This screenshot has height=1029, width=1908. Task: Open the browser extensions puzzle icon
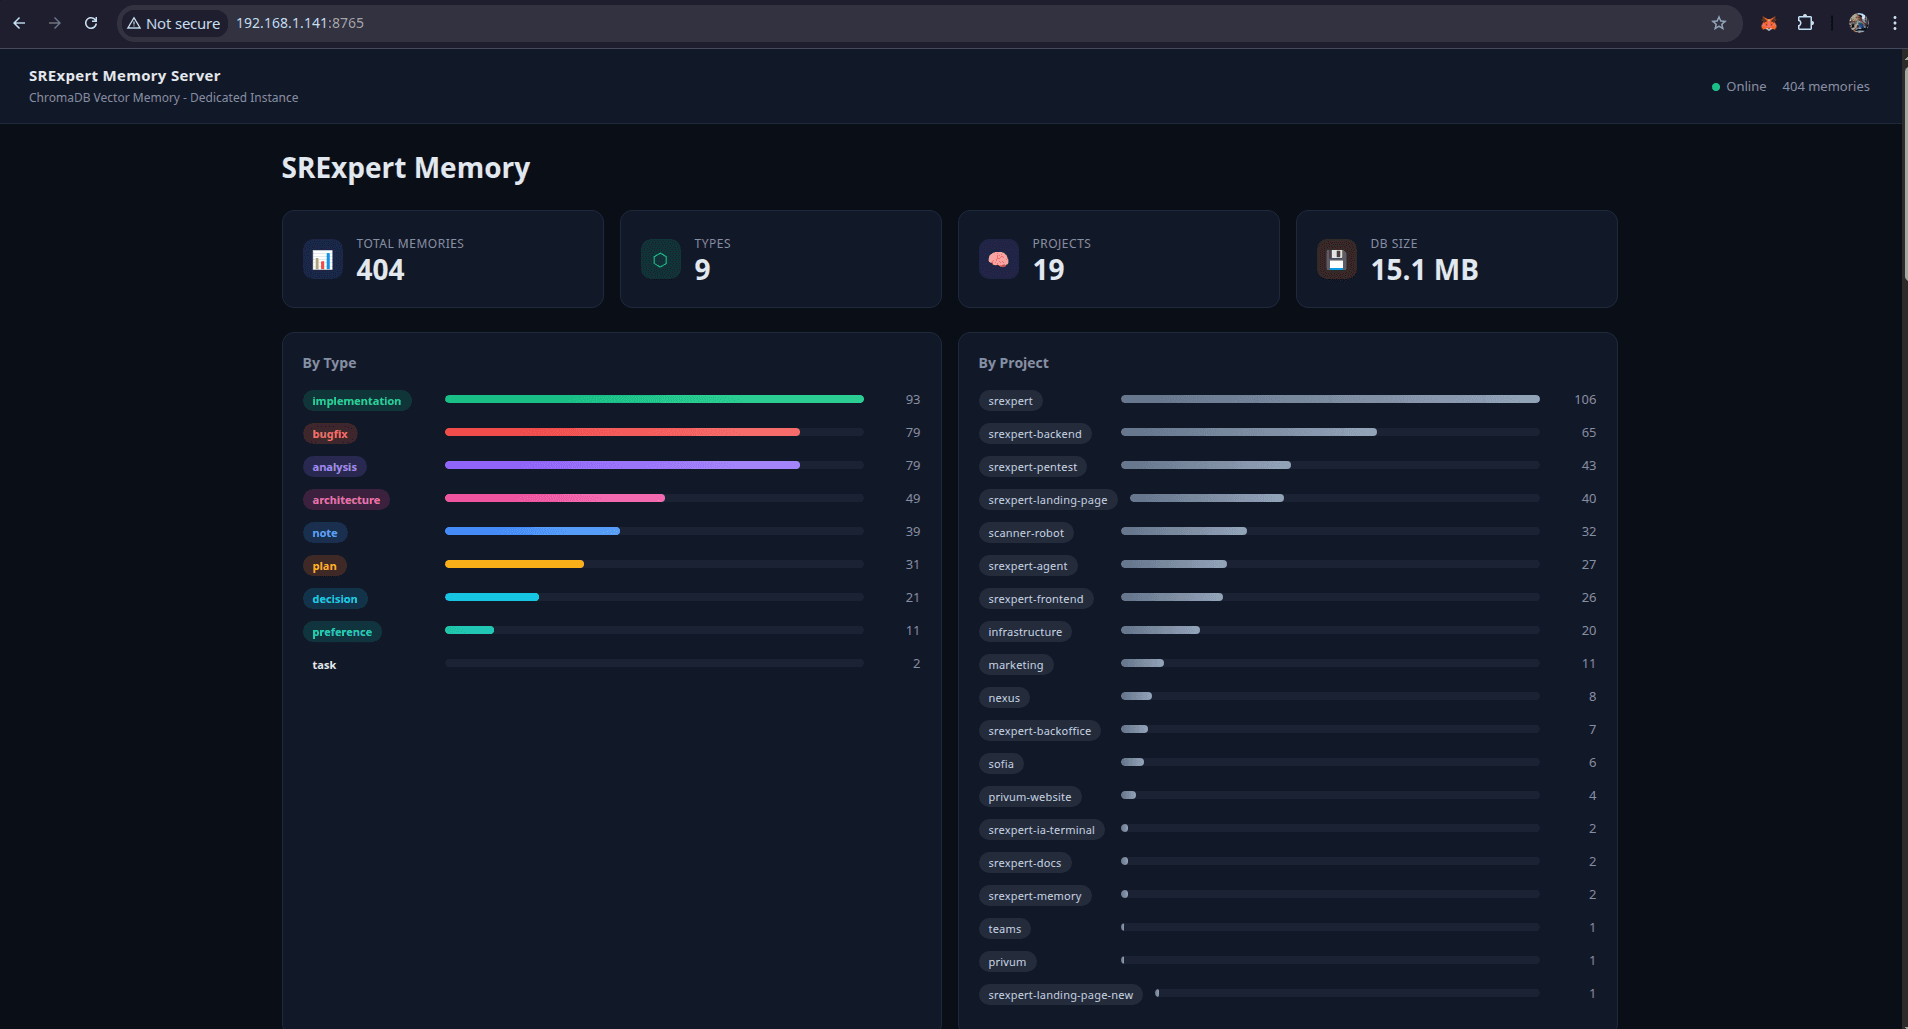1806,22
